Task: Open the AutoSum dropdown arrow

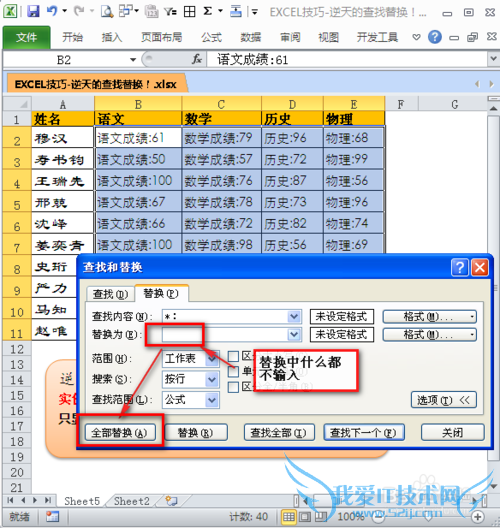Action: coord(221,11)
